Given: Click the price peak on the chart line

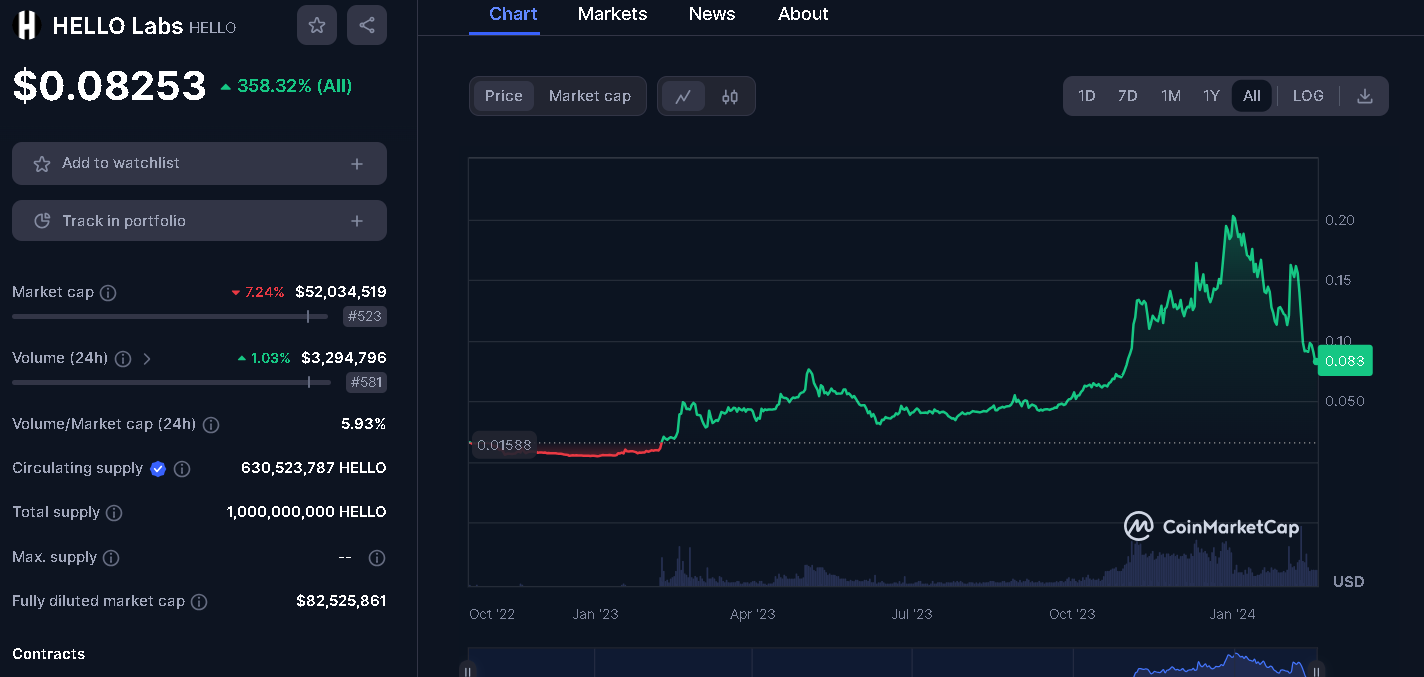Looking at the screenshot, I should tap(1234, 216).
